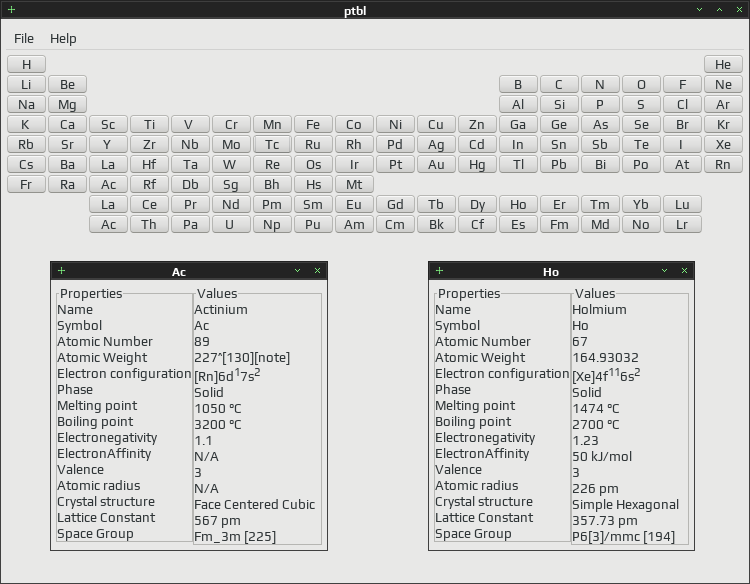Click the Li element button
The image size is (750, 584).
[27, 84]
